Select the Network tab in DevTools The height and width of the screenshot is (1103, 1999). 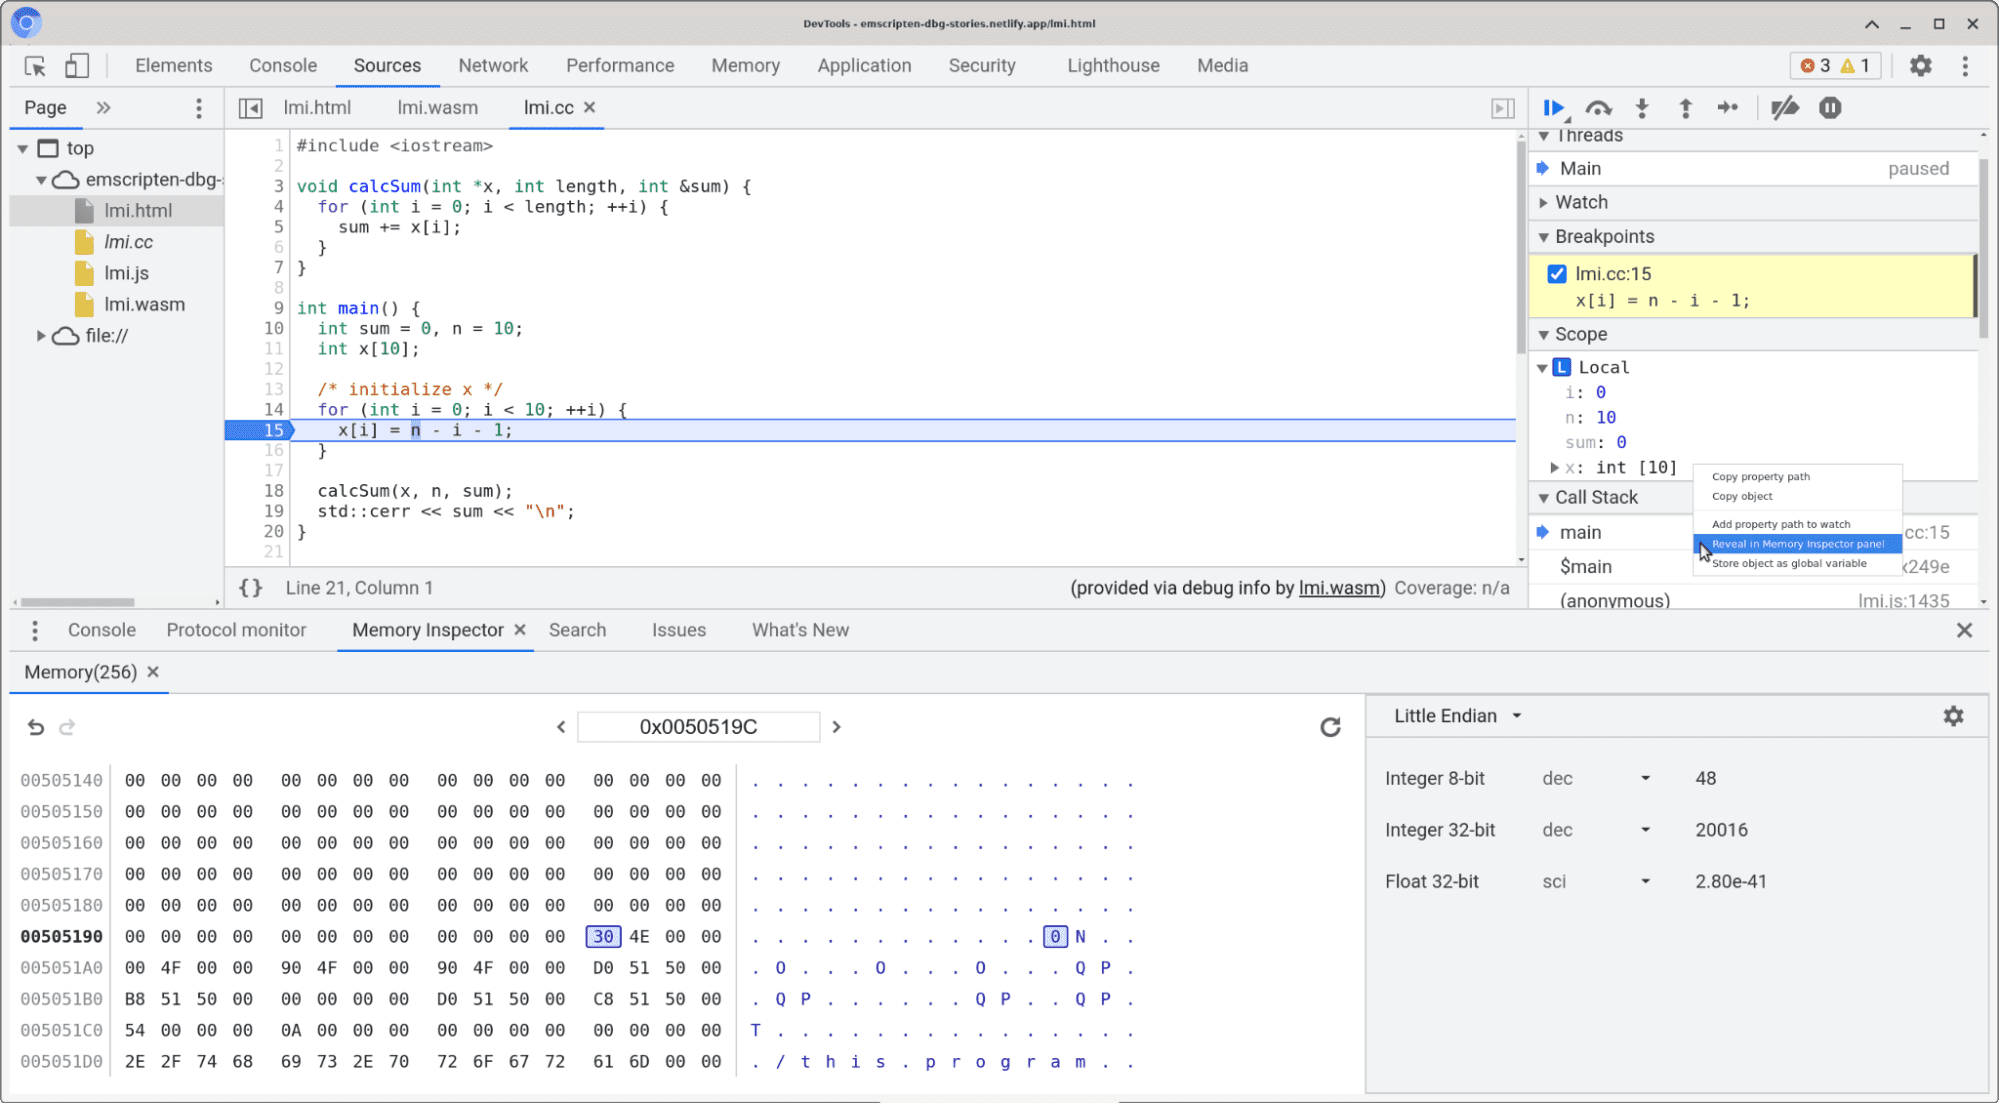pyautogui.click(x=490, y=64)
